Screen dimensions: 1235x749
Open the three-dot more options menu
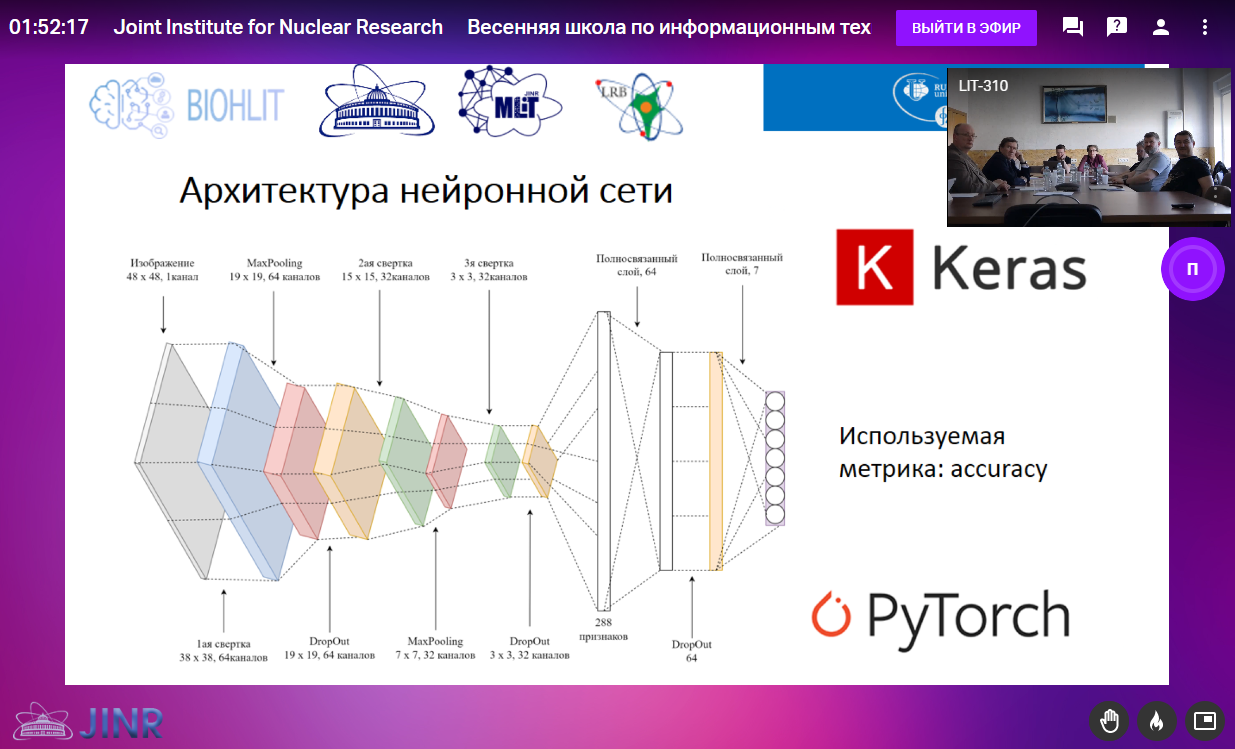(1205, 27)
